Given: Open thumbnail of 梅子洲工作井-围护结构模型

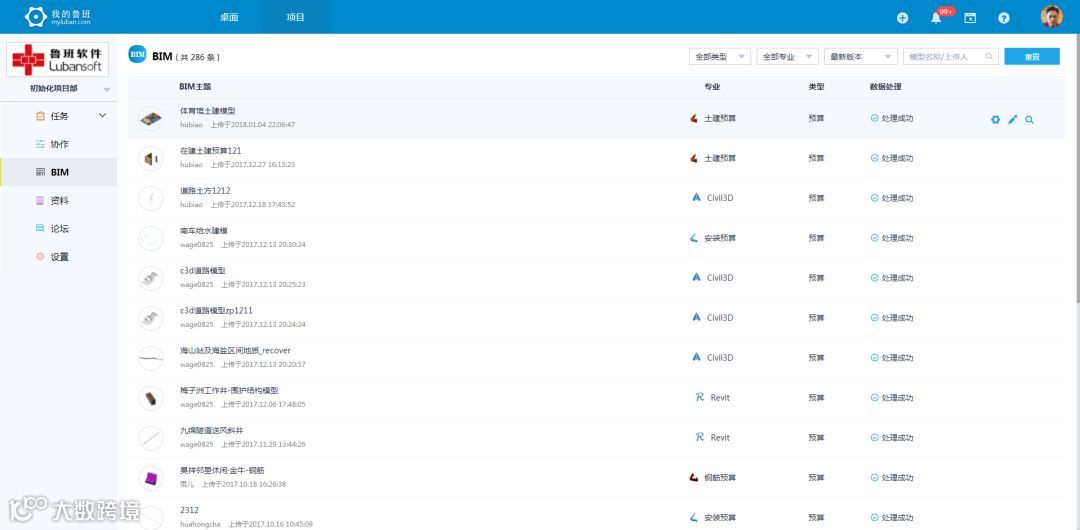Looking at the screenshot, I should click(151, 398).
